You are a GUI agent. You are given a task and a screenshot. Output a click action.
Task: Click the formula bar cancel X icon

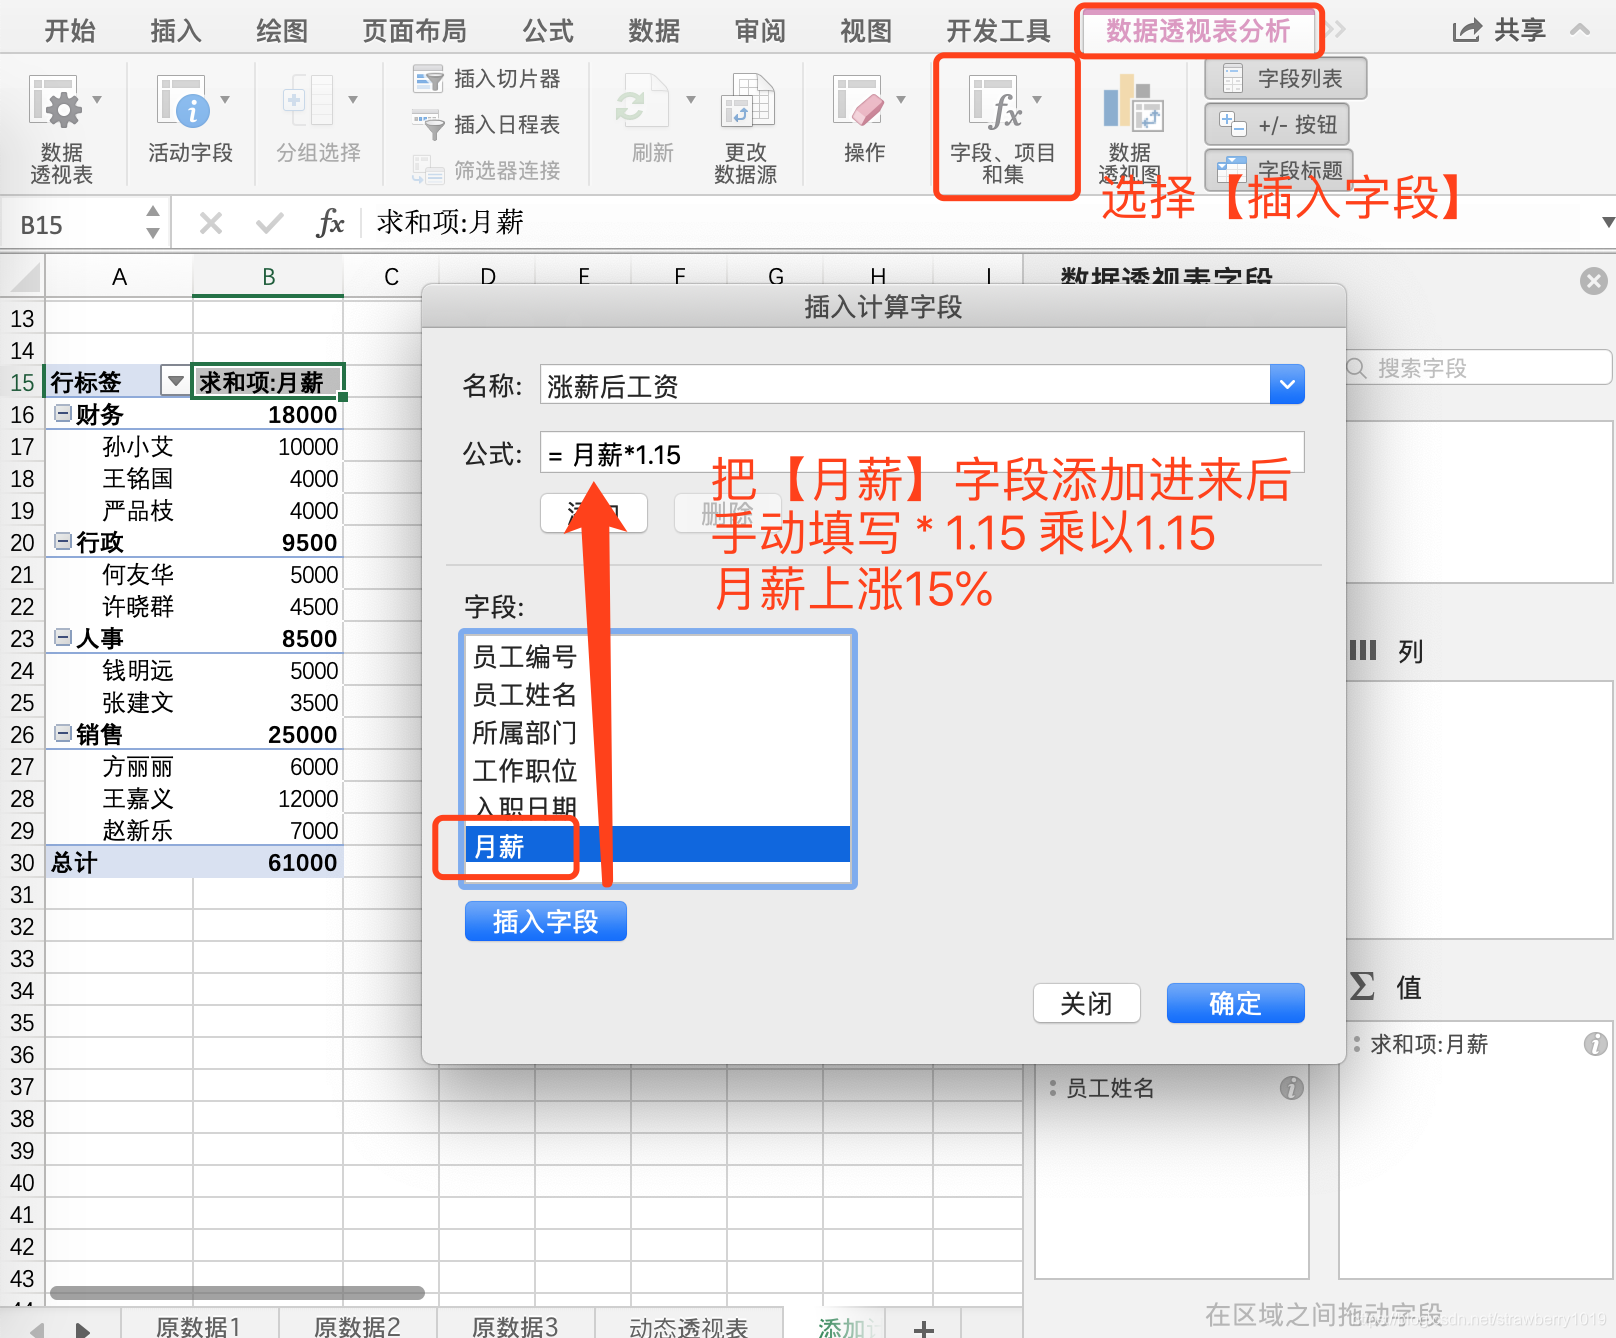click(x=211, y=222)
